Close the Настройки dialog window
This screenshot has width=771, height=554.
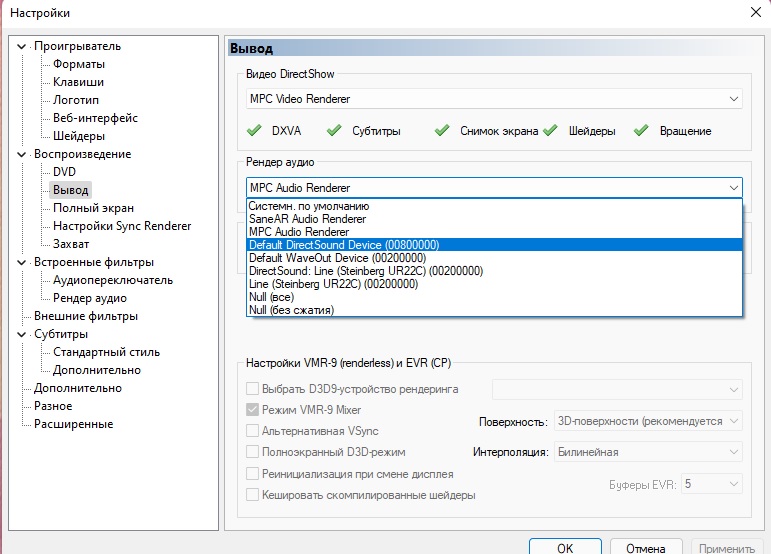753,12
